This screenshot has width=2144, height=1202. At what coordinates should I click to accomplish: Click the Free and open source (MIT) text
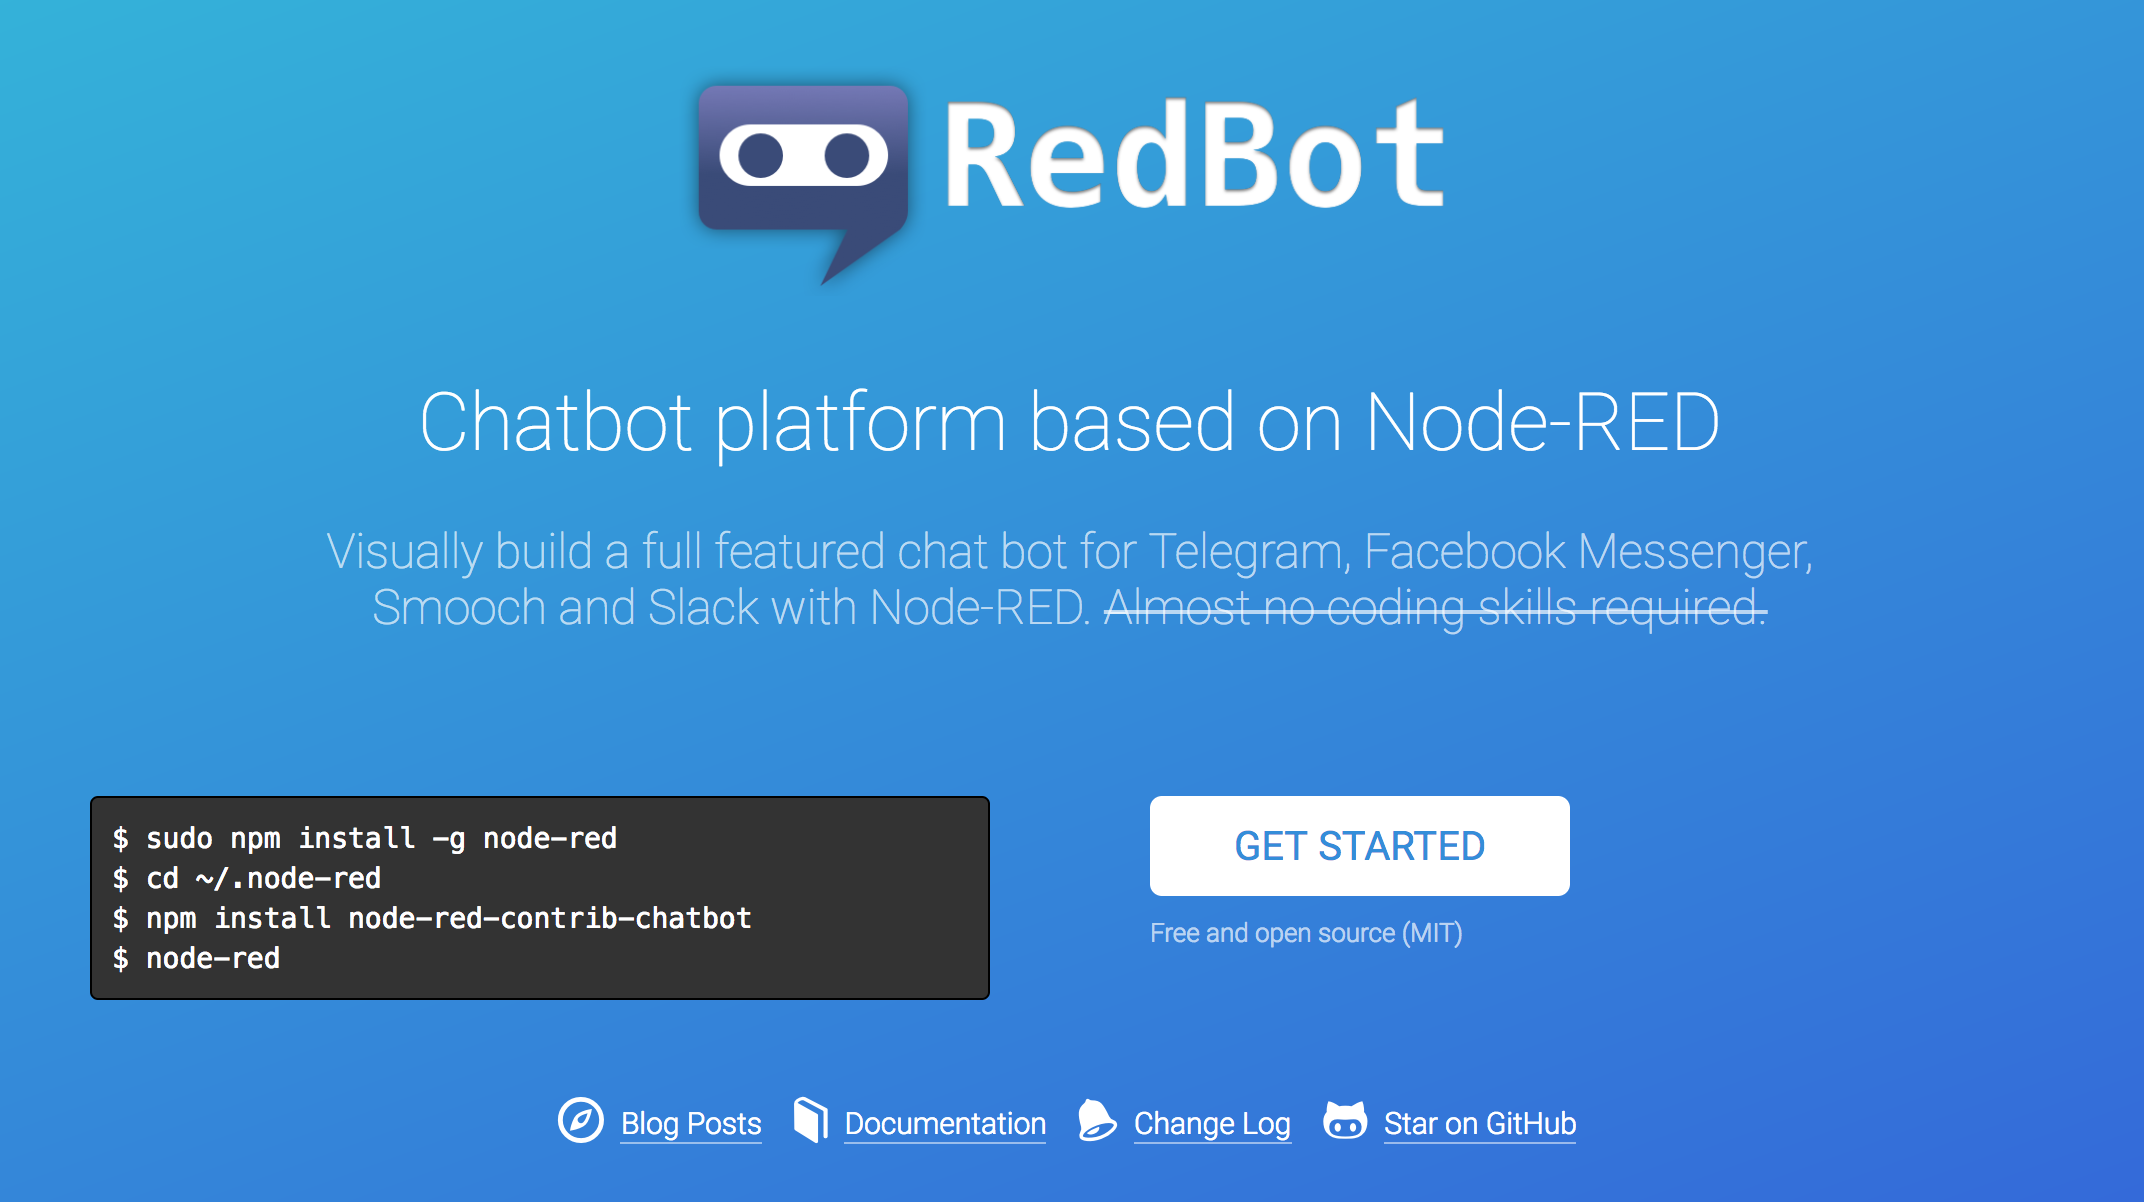pos(1306,933)
